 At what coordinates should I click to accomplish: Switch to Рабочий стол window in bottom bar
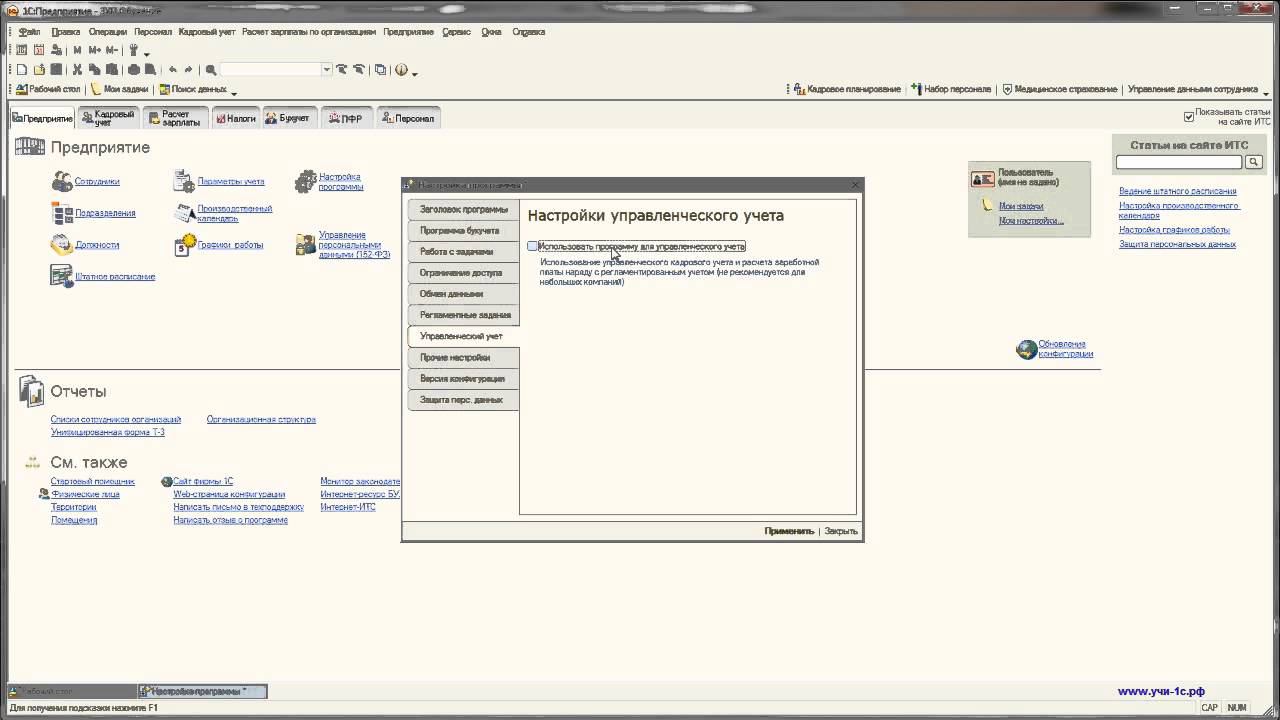coord(72,691)
